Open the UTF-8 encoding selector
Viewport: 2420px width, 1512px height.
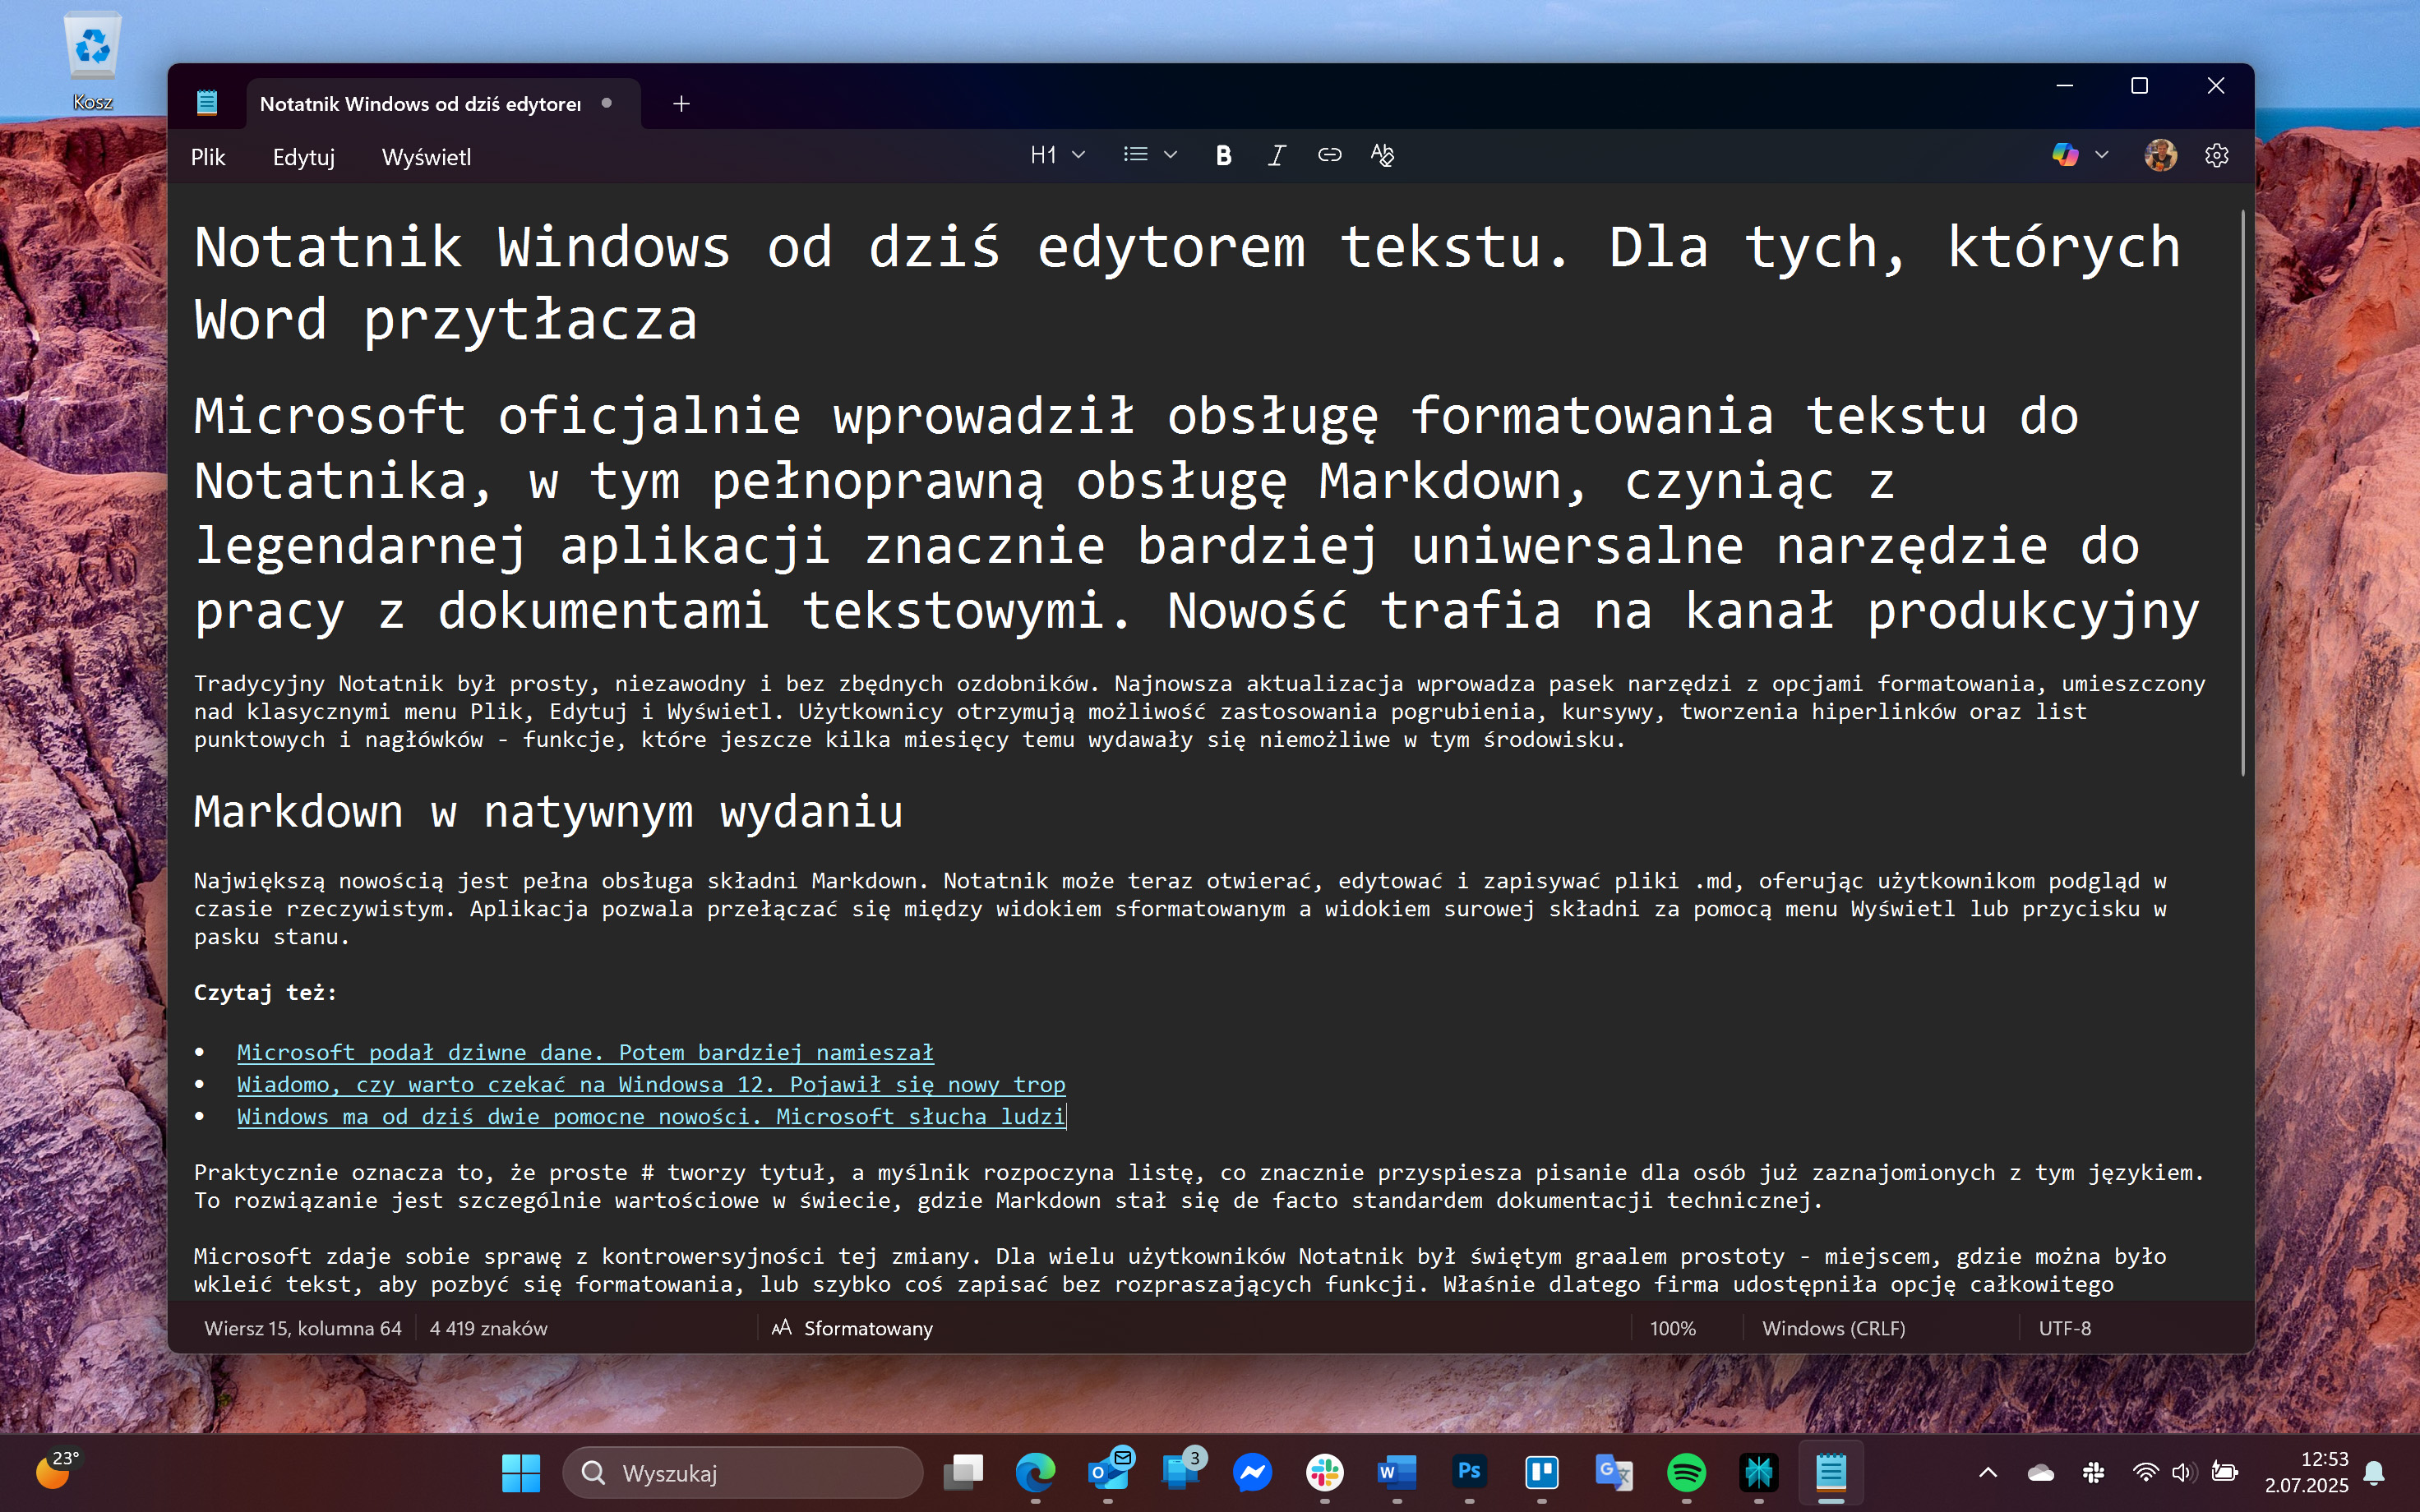[x=2064, y=1328]
